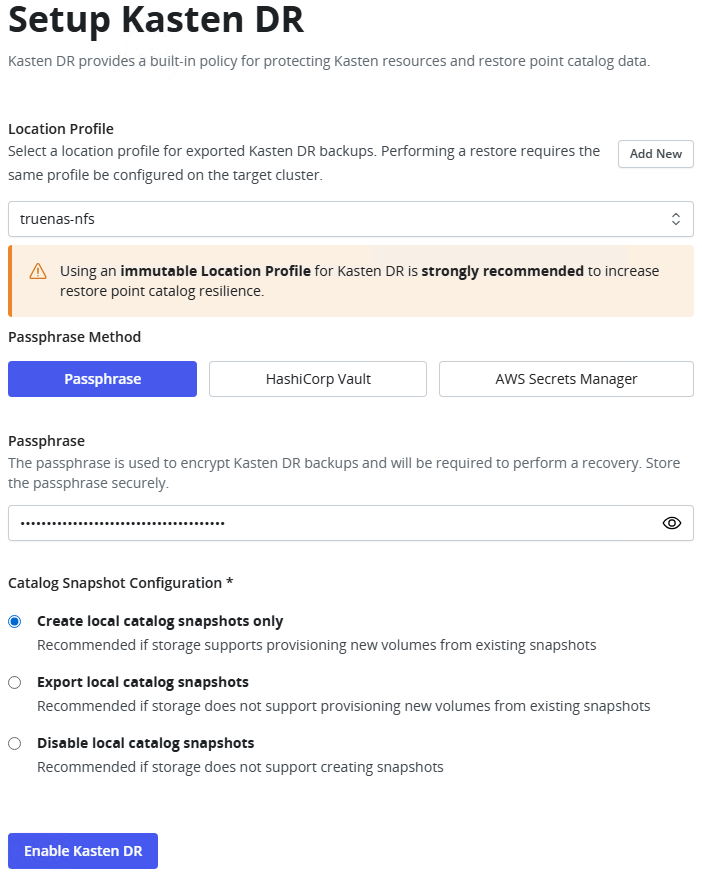Focus the passphrase input field
Viewport: 702px width, 876px height.
(x=351, y=523)
